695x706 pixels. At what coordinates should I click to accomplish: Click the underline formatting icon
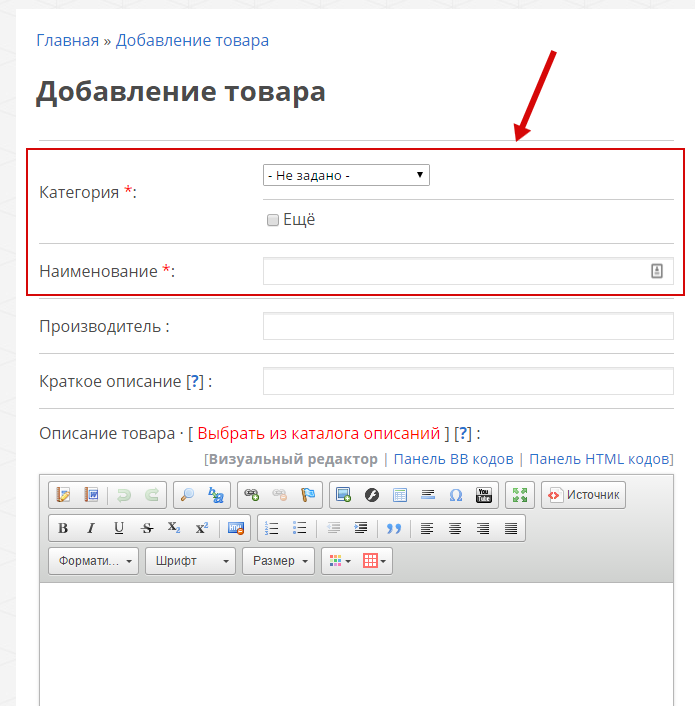[x=119, y=528]
